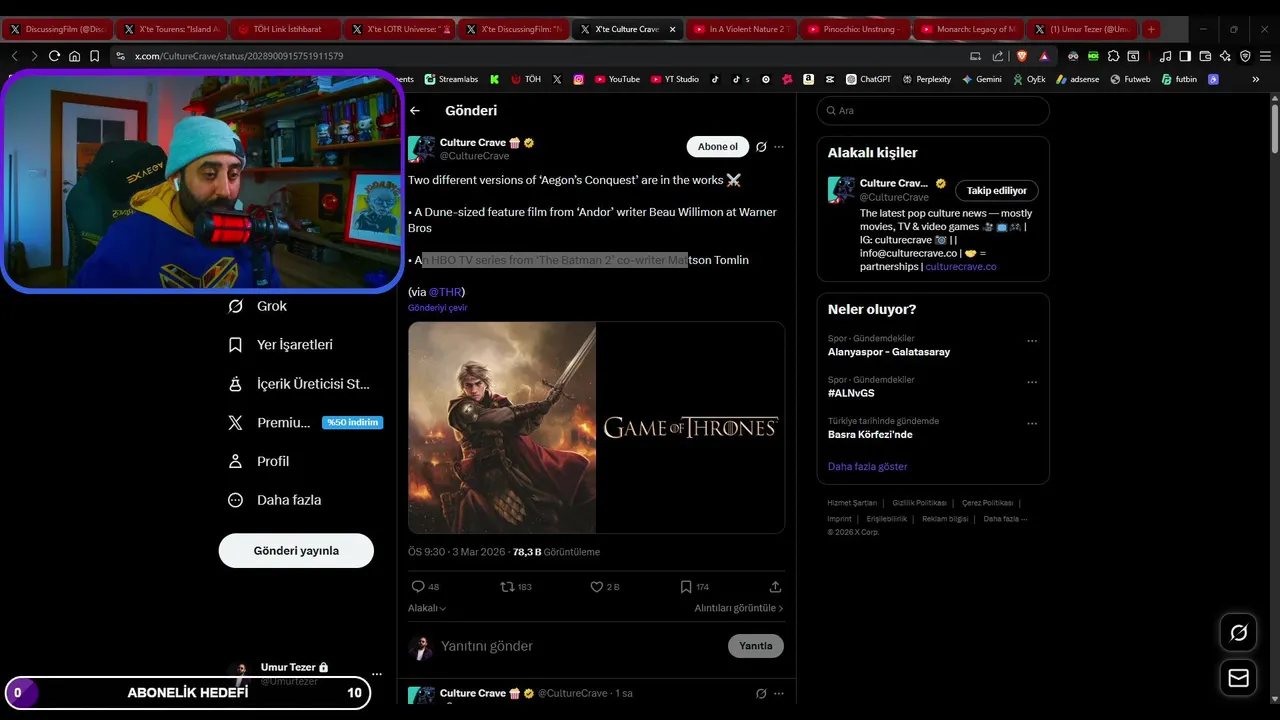Screen dimensions: 1280x720
Task: Open the three-dot menu on main post
Action: coord(779,147)
